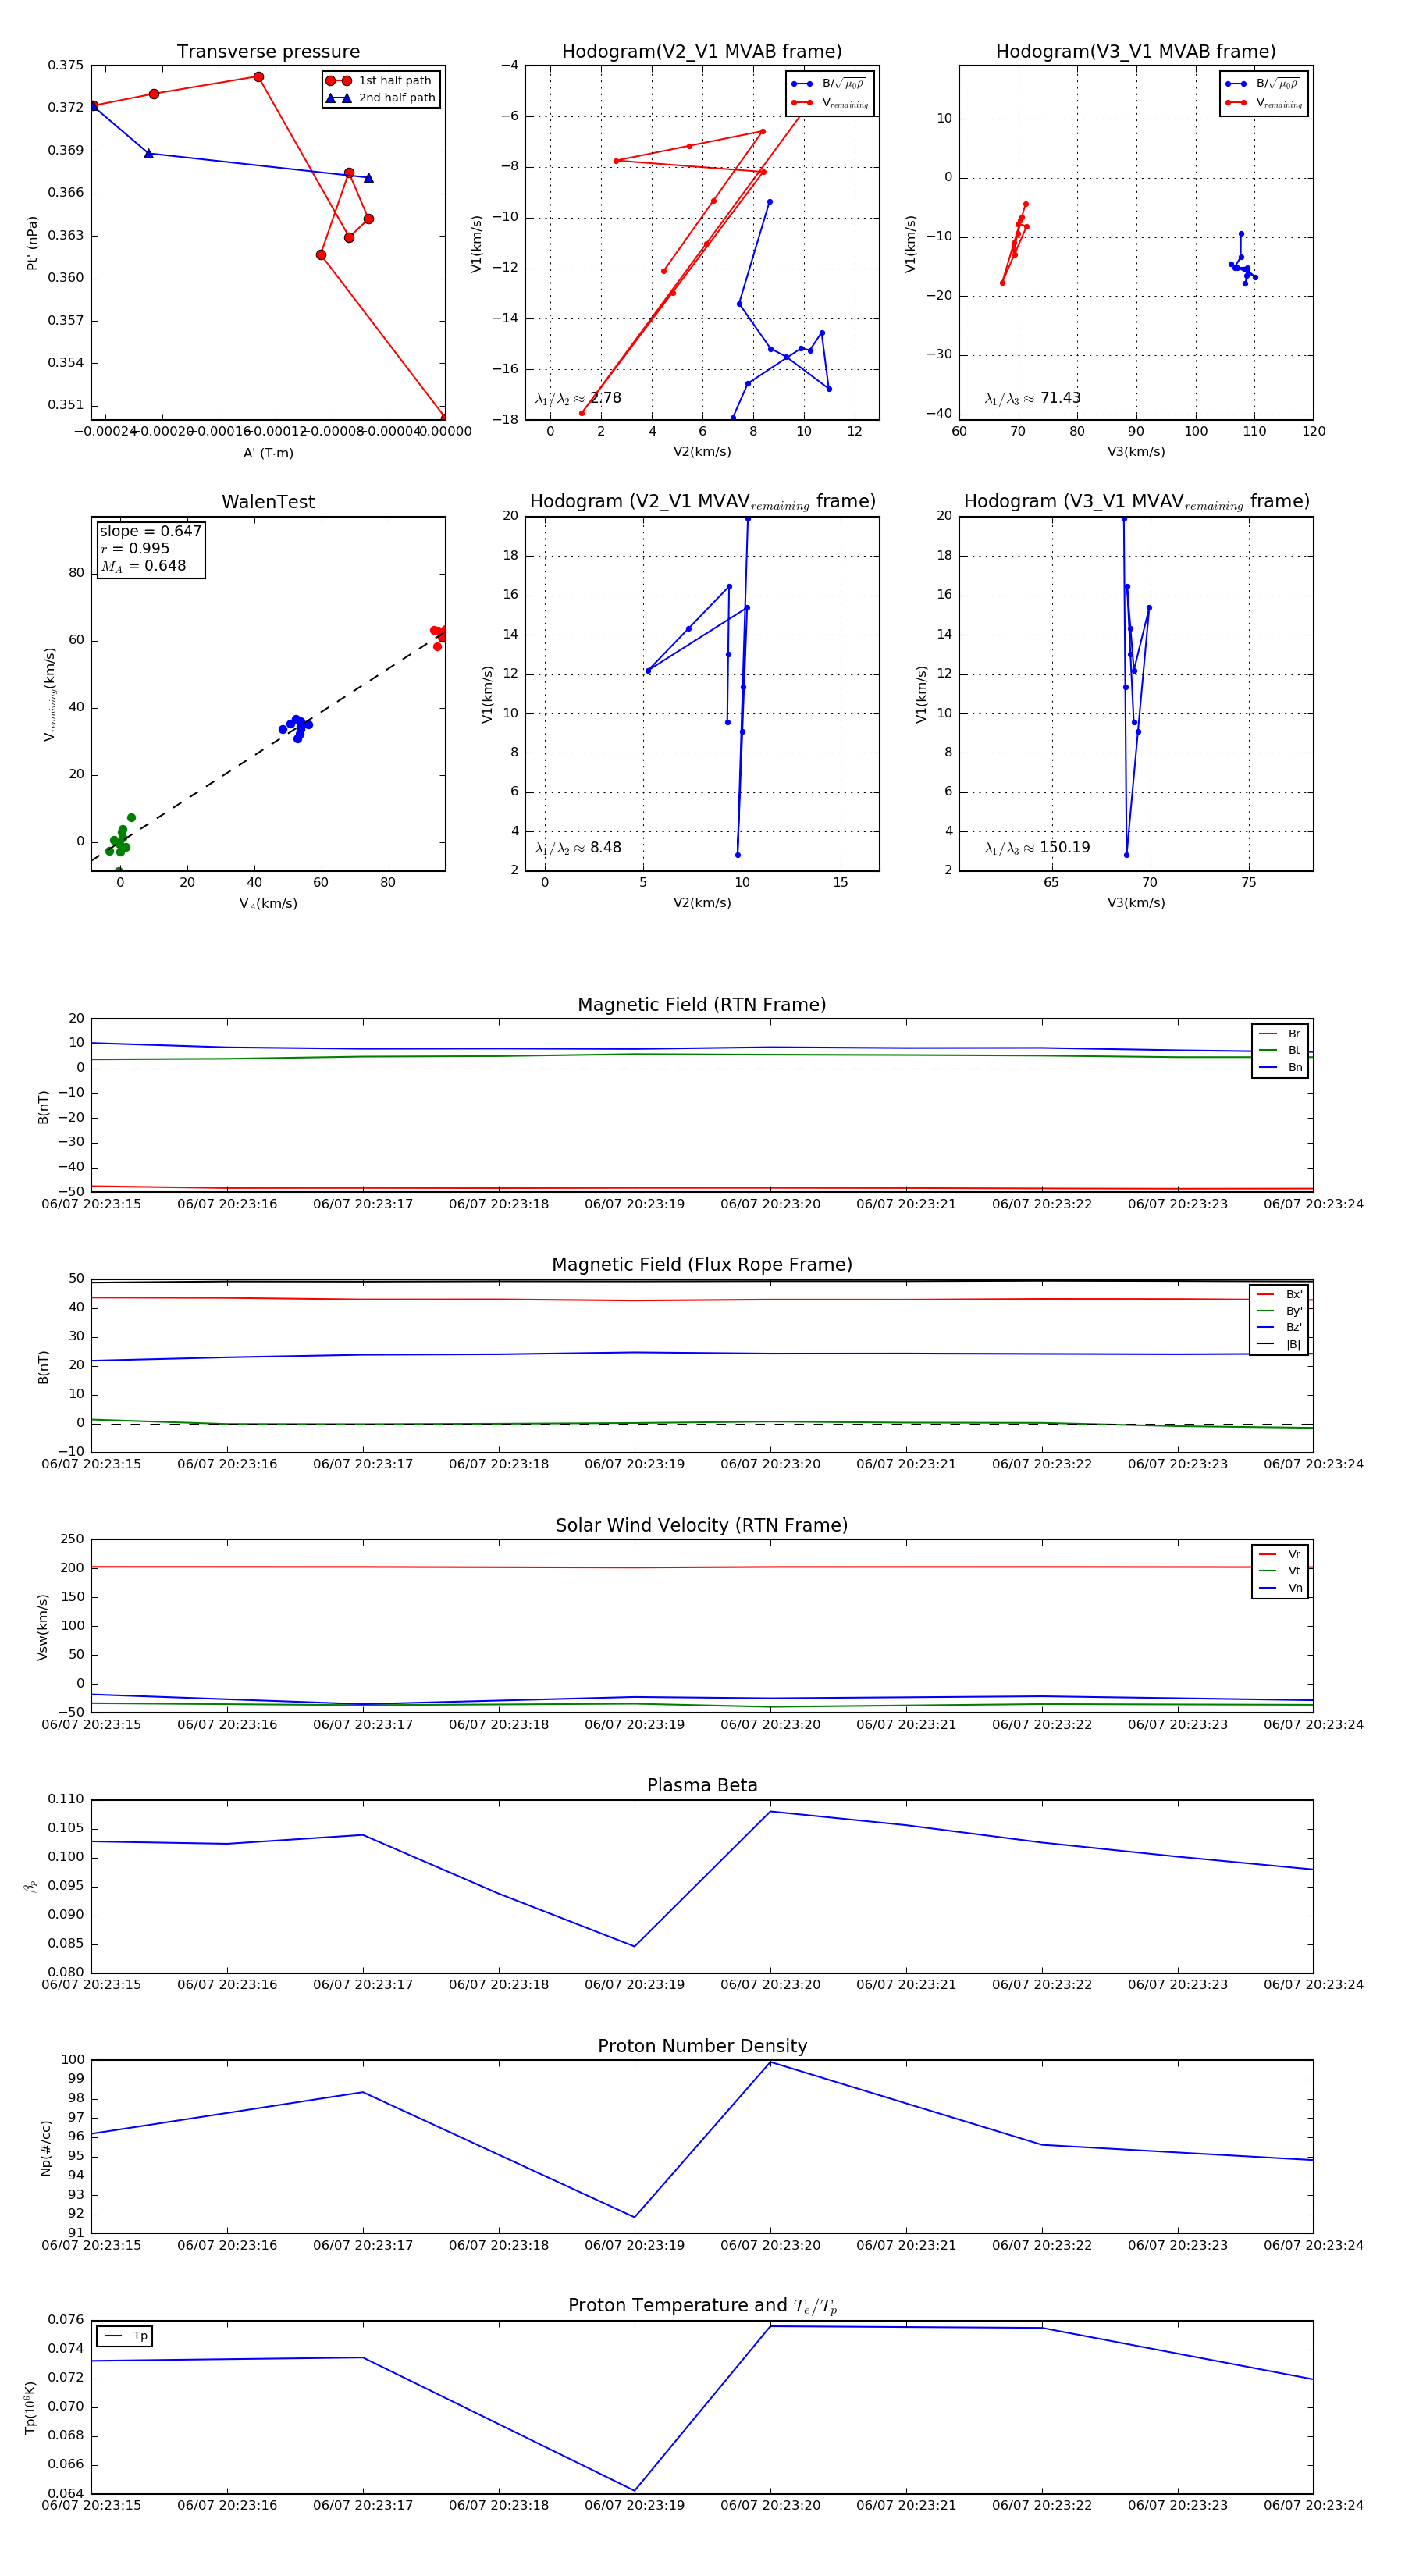Select the 'V_A(km/s)' x-axis label in WalenTest

[268, 904]
